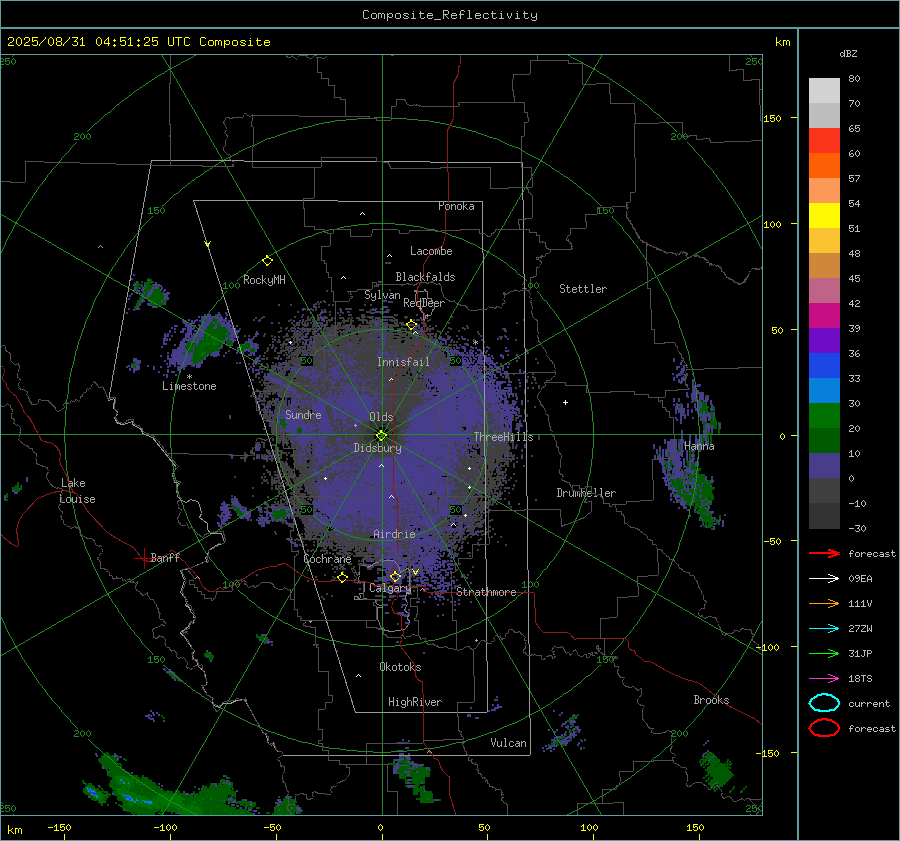Select the Limestone label
This screenshot has width=900, height=841.
pyautogui.click(x=189, y=386)
